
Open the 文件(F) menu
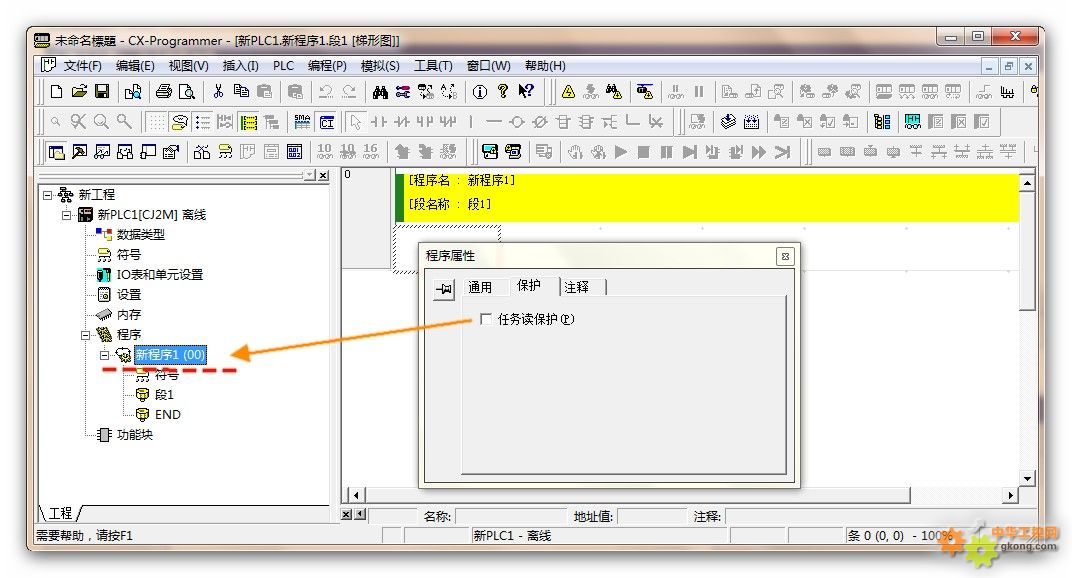(82, 66)
